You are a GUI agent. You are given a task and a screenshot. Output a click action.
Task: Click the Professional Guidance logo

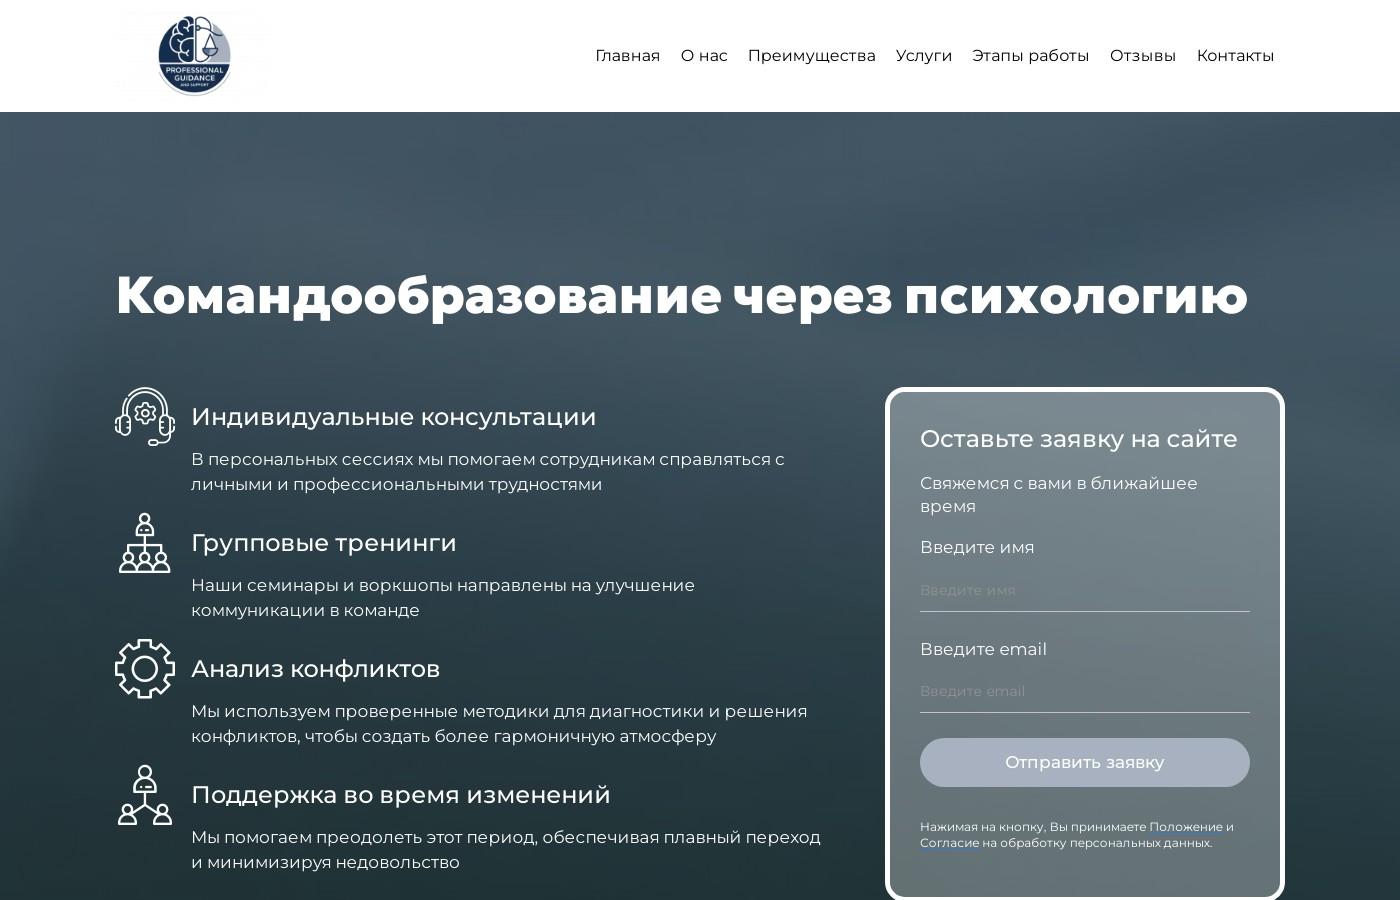192,55
